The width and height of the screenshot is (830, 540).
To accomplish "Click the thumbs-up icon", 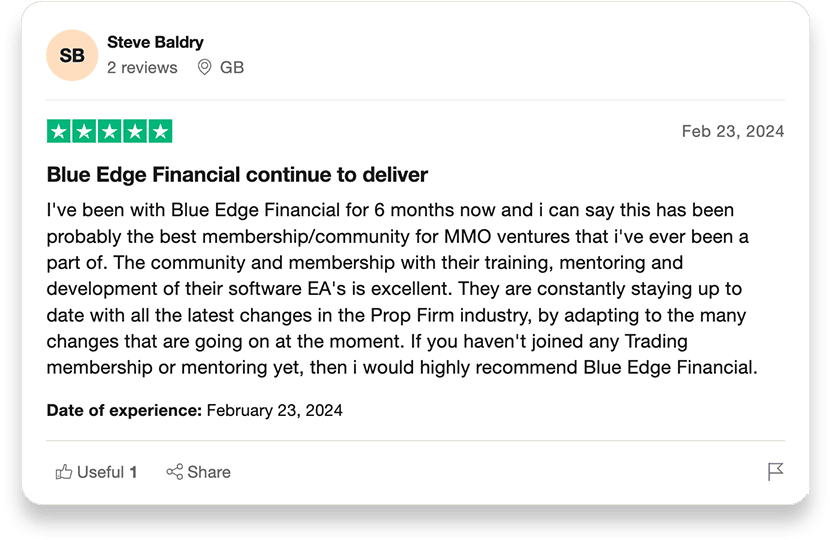I will point(64,472).
